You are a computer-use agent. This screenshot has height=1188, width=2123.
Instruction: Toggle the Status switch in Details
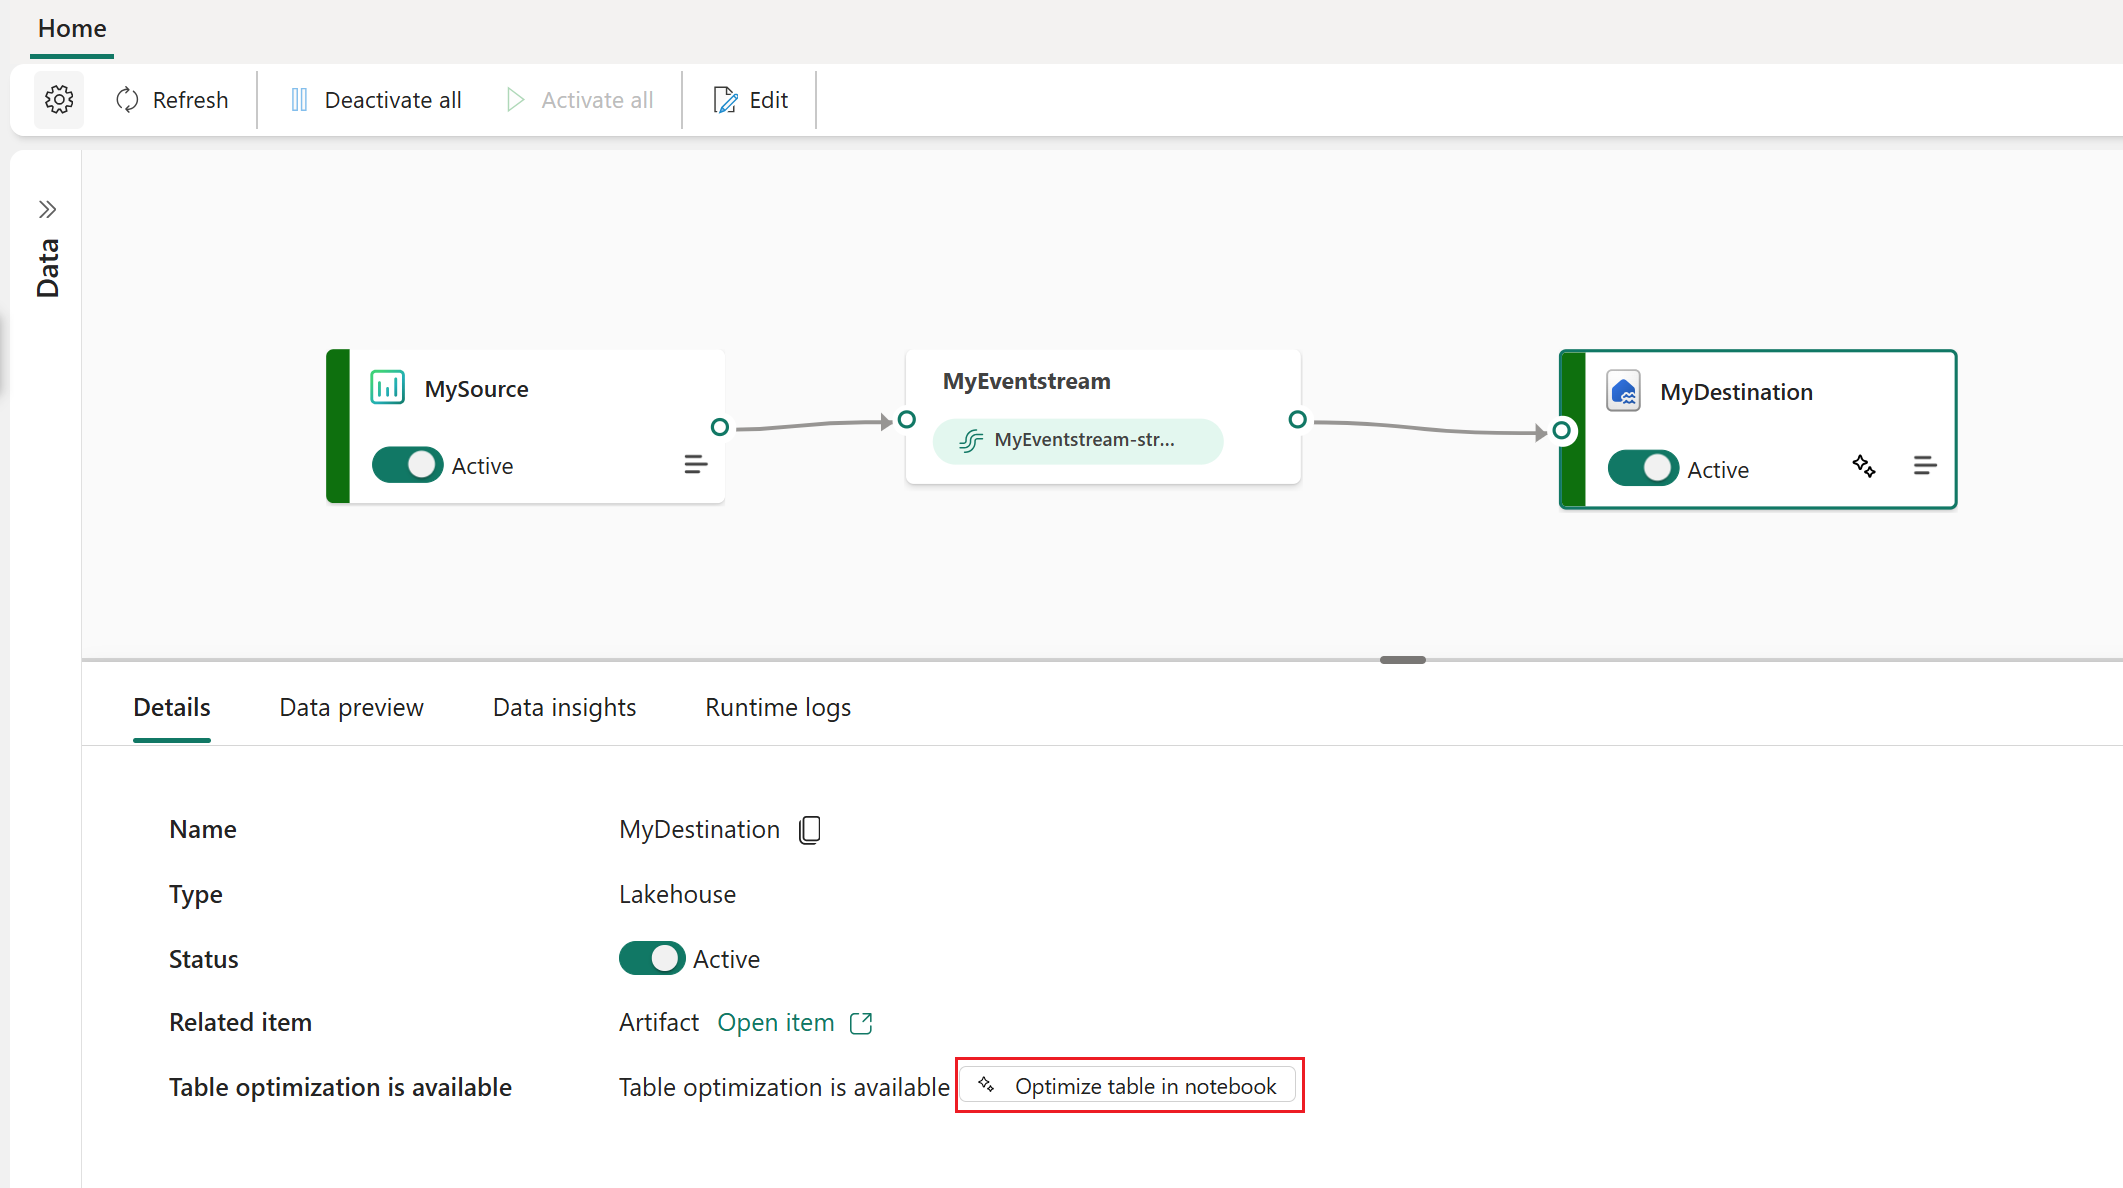click(x=652, y=959)
